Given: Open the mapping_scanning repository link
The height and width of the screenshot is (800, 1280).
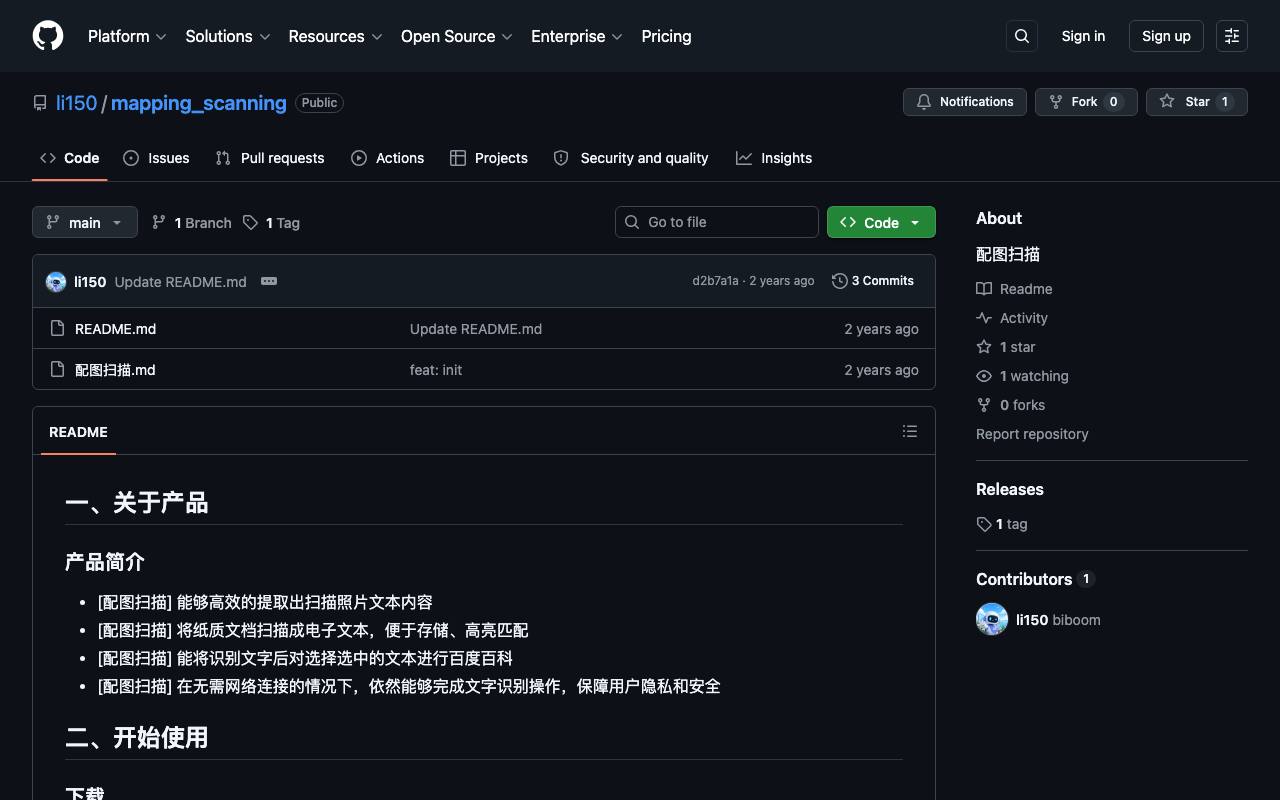Looking at the screenshot, I should tap(198, 103).
